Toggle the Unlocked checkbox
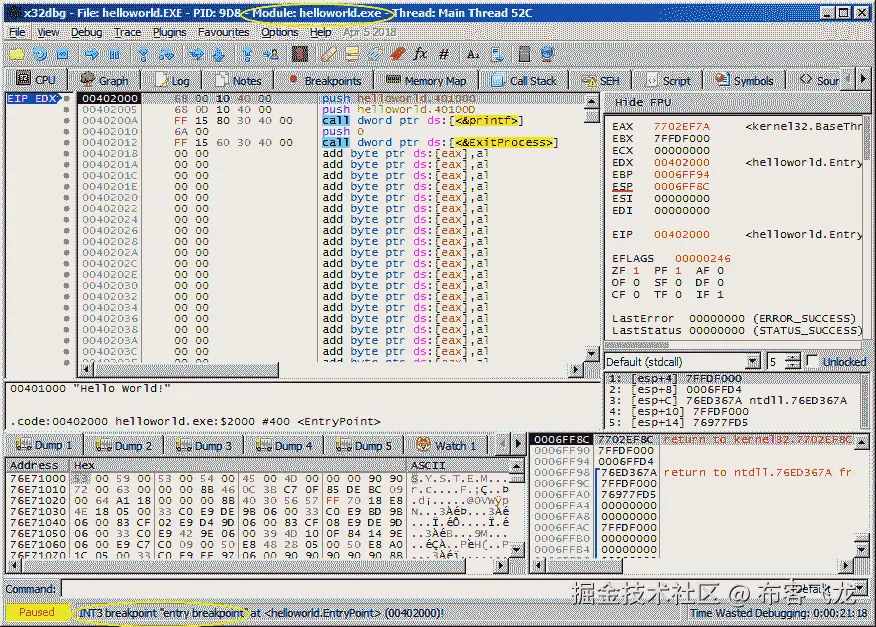Screen dimensions: 876x627 813,362
